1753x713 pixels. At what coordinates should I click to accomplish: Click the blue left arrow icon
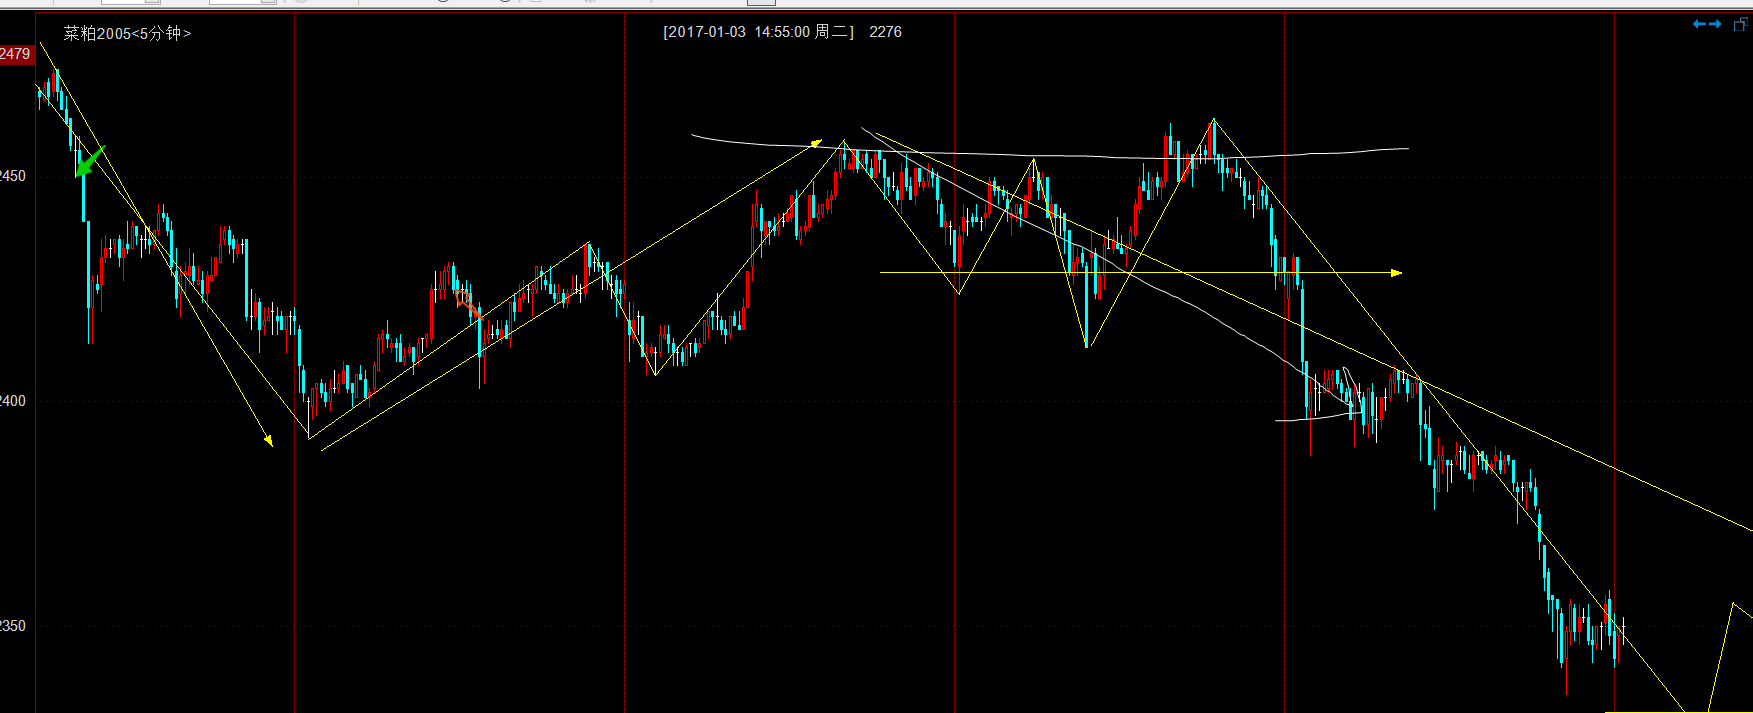(x=1699, y=24)
